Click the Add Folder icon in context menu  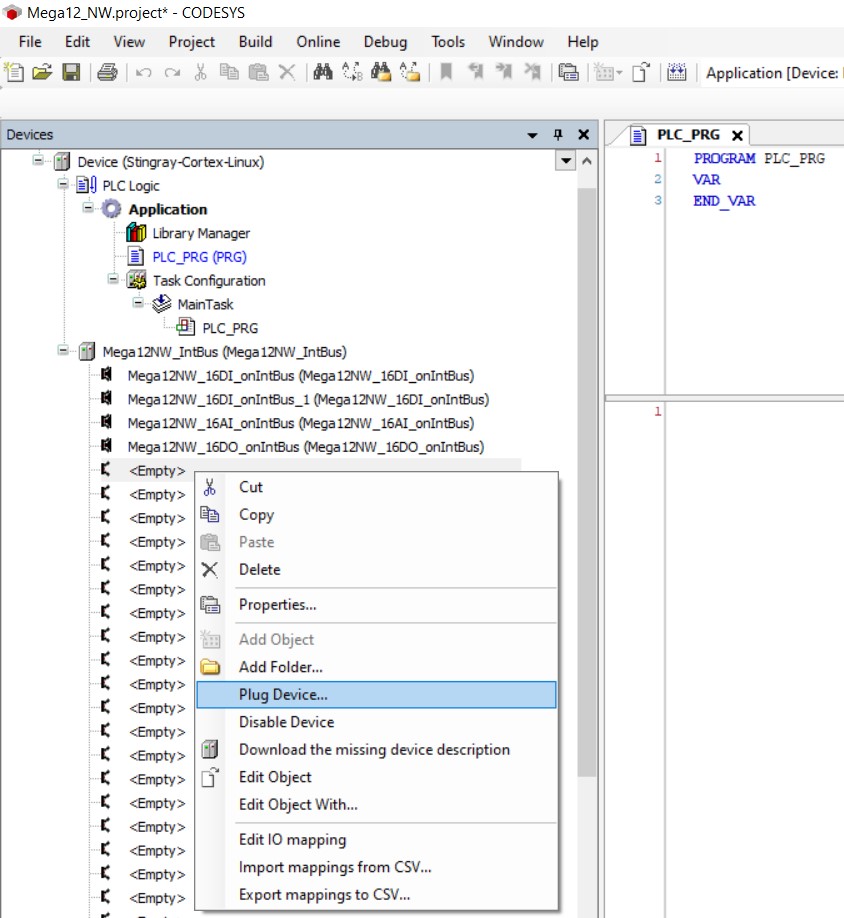click(210, 667)
